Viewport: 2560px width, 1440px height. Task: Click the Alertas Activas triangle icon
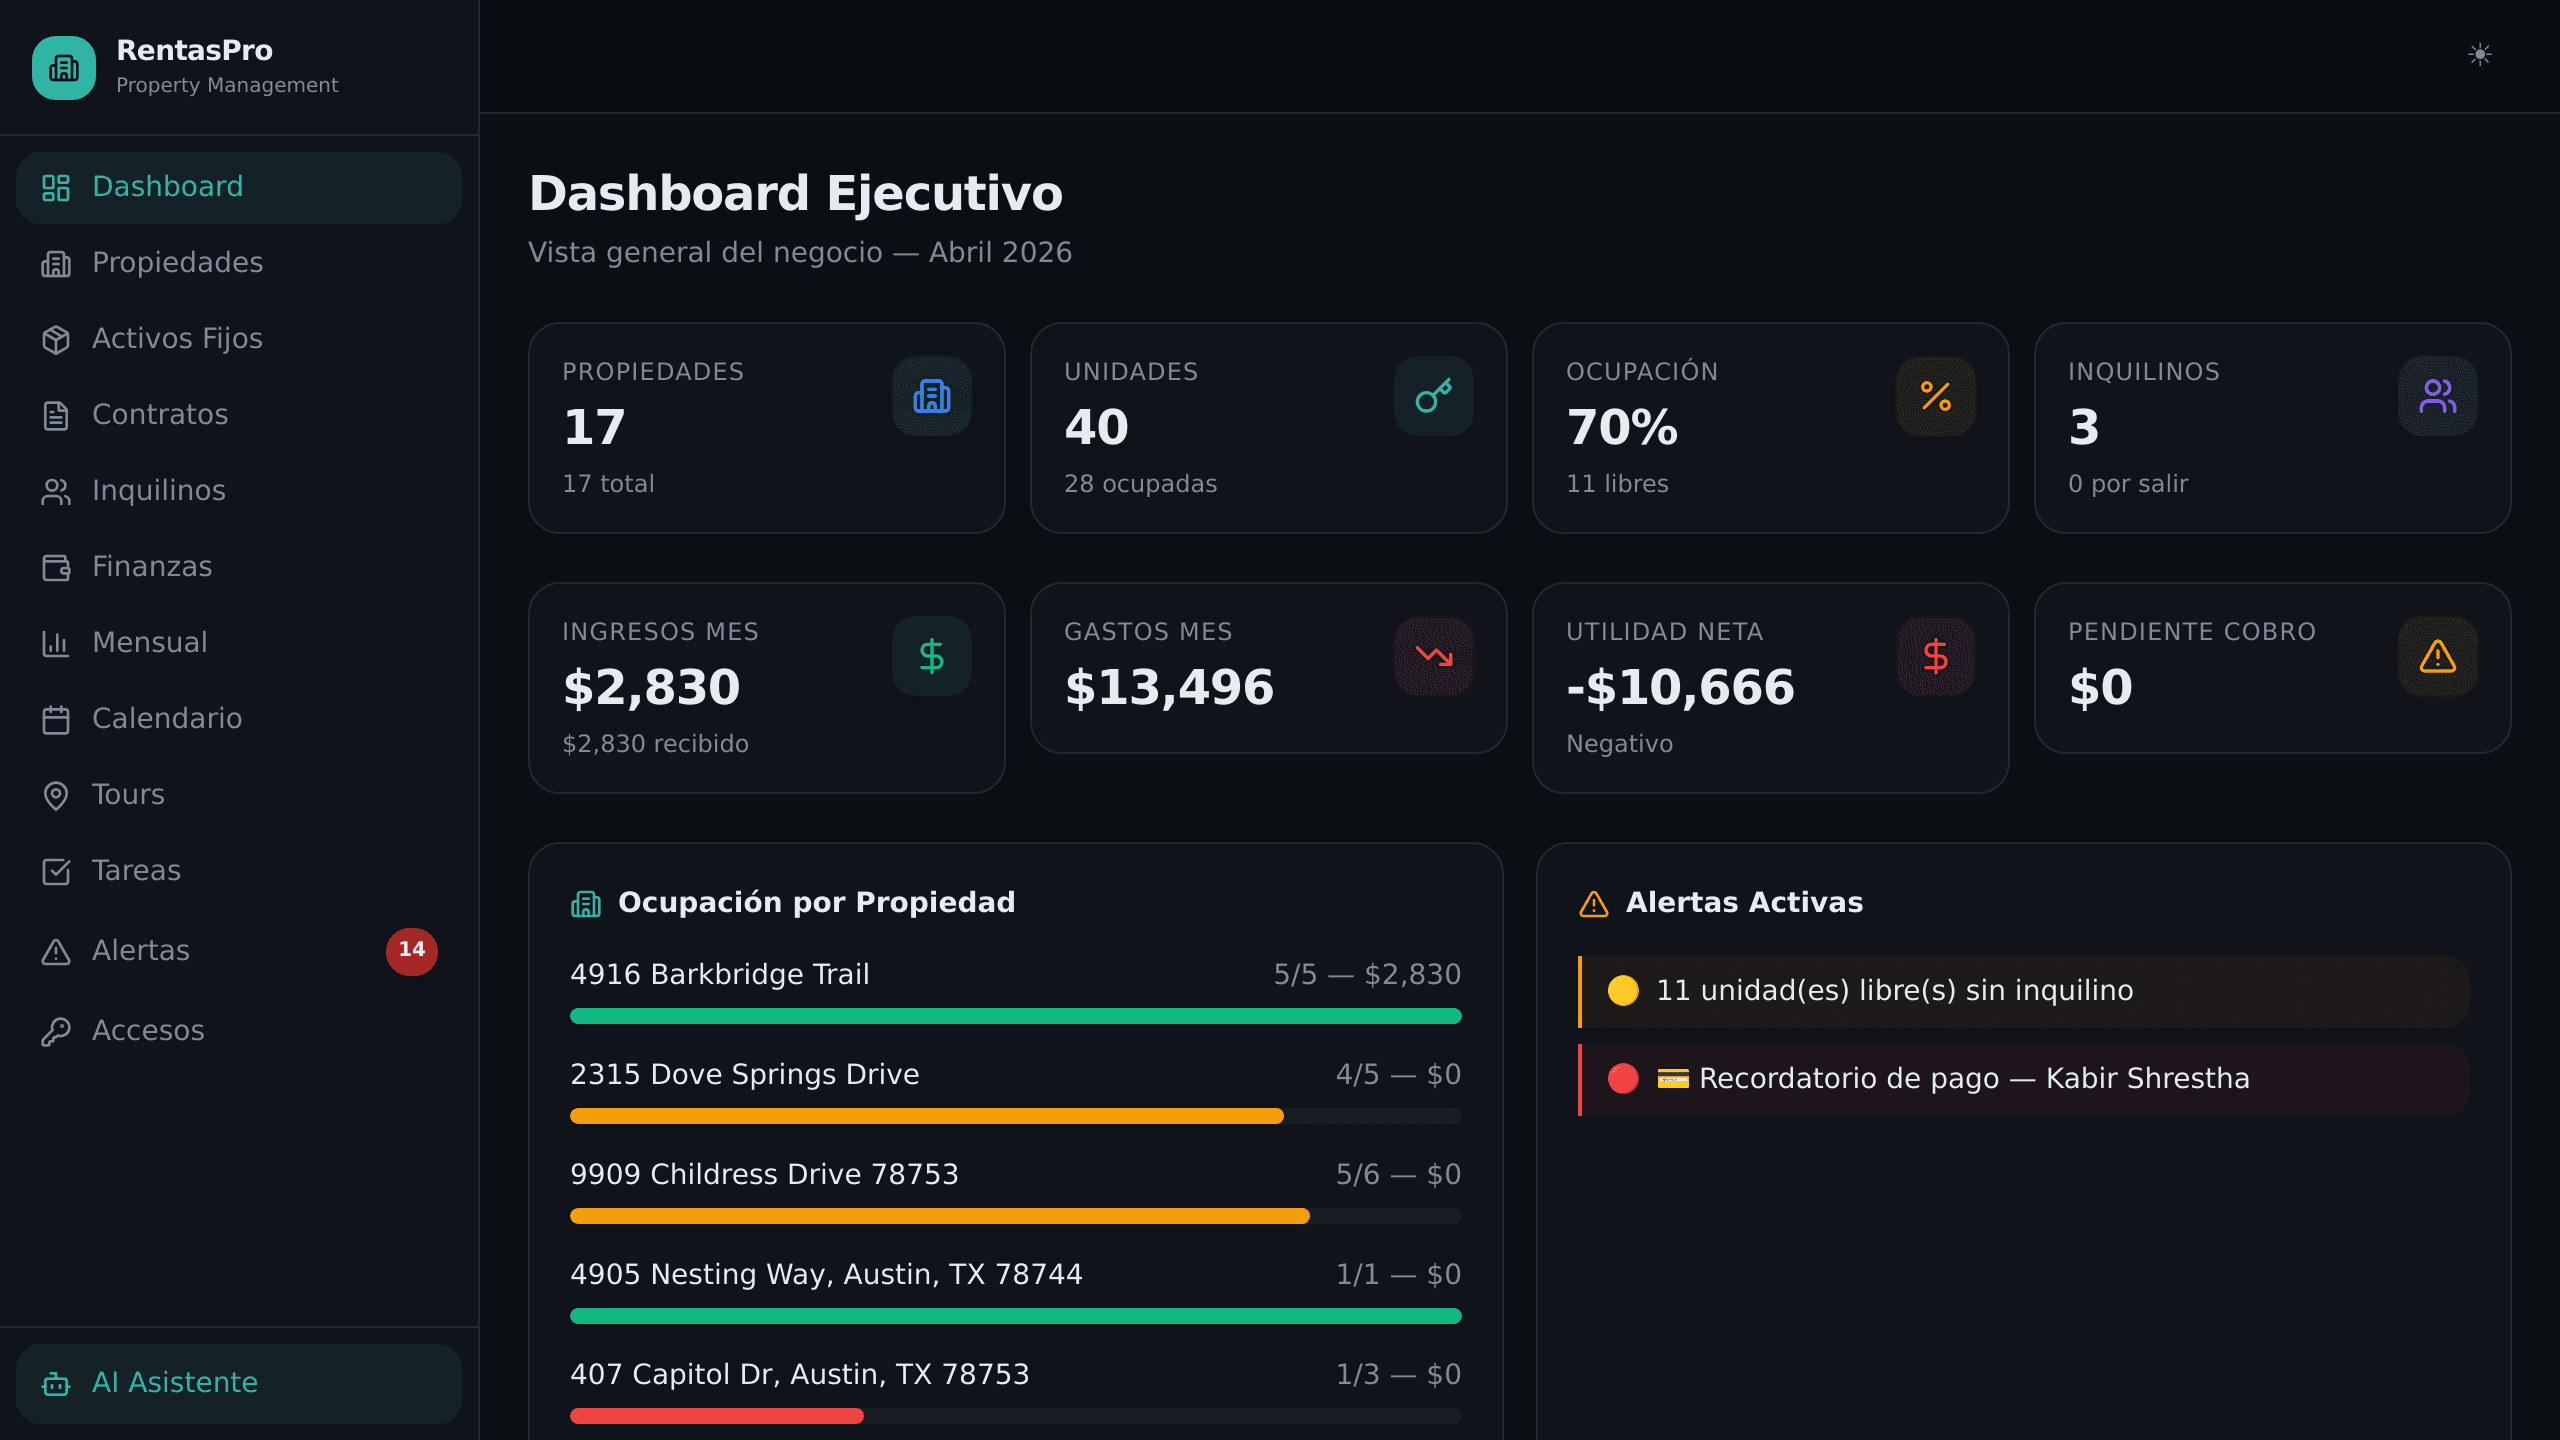click(x=1594, y=904)
